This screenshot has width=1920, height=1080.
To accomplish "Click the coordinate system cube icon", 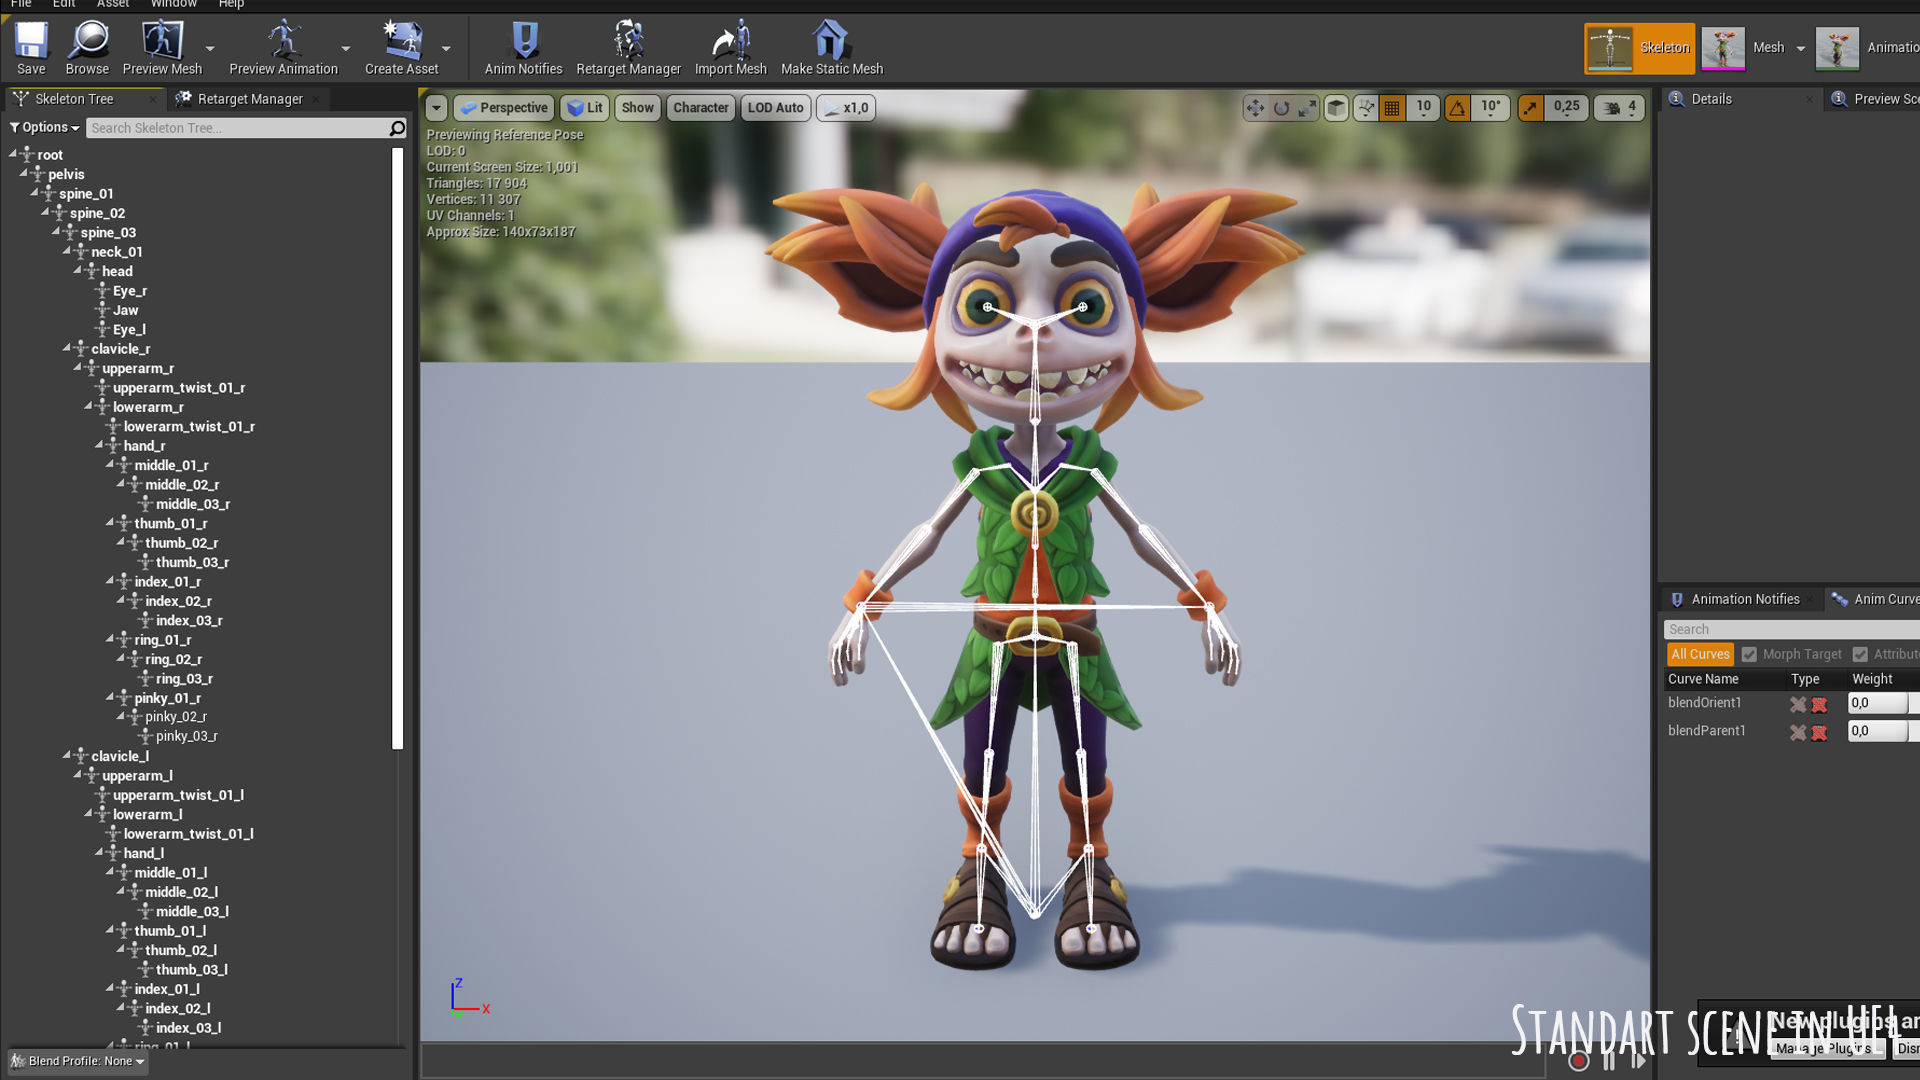I will click(x=1336, y=108).
